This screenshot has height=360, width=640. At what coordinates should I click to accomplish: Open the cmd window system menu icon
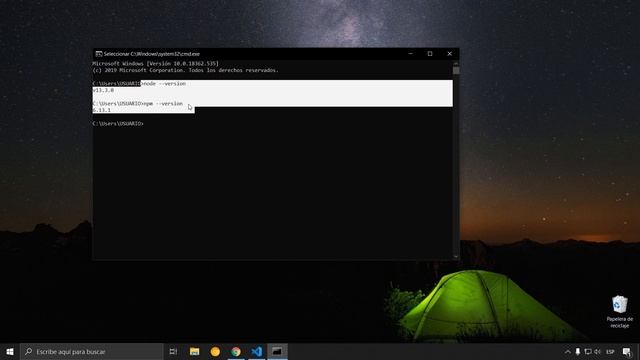98,54
